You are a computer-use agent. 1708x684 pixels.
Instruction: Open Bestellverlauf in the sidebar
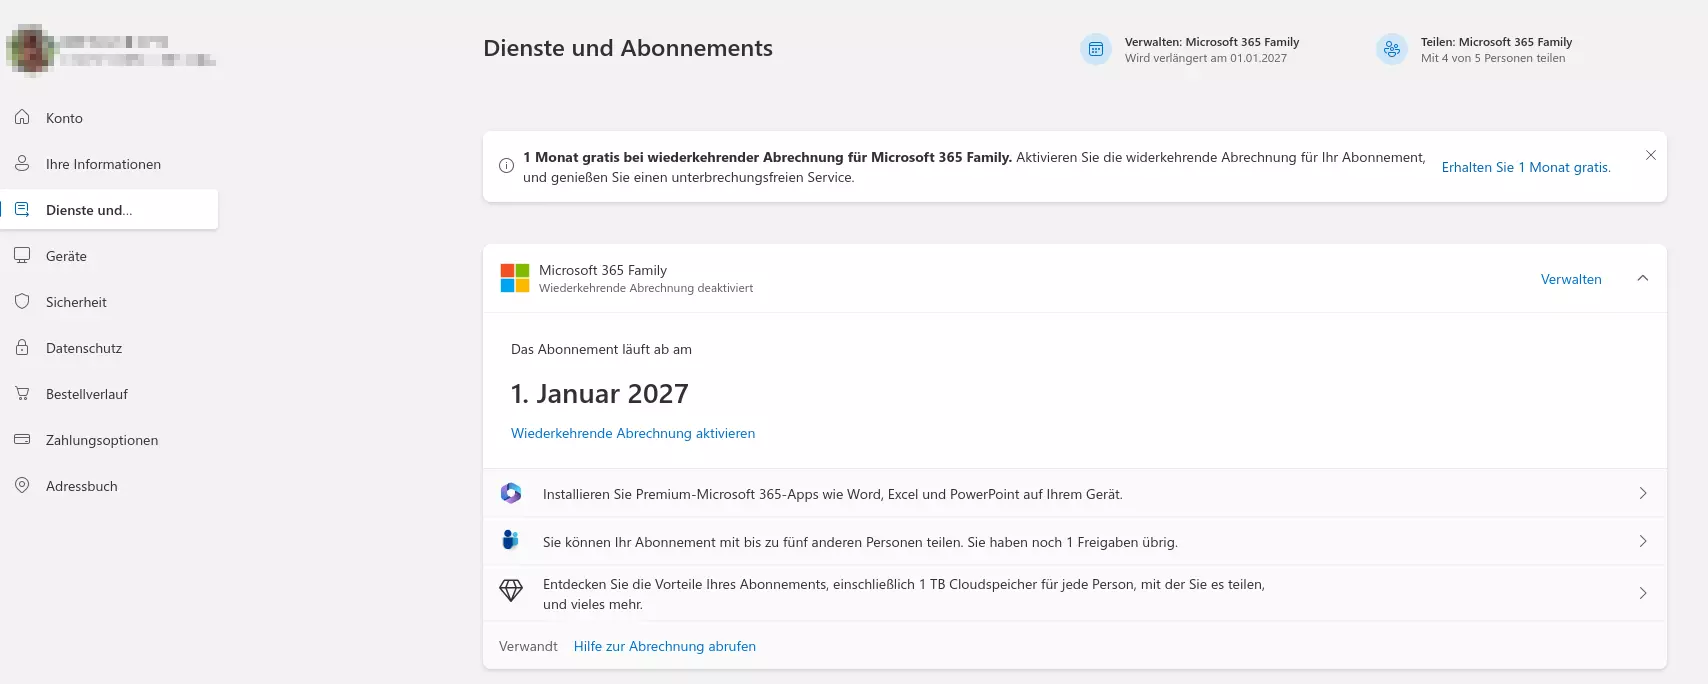(109, 394)
